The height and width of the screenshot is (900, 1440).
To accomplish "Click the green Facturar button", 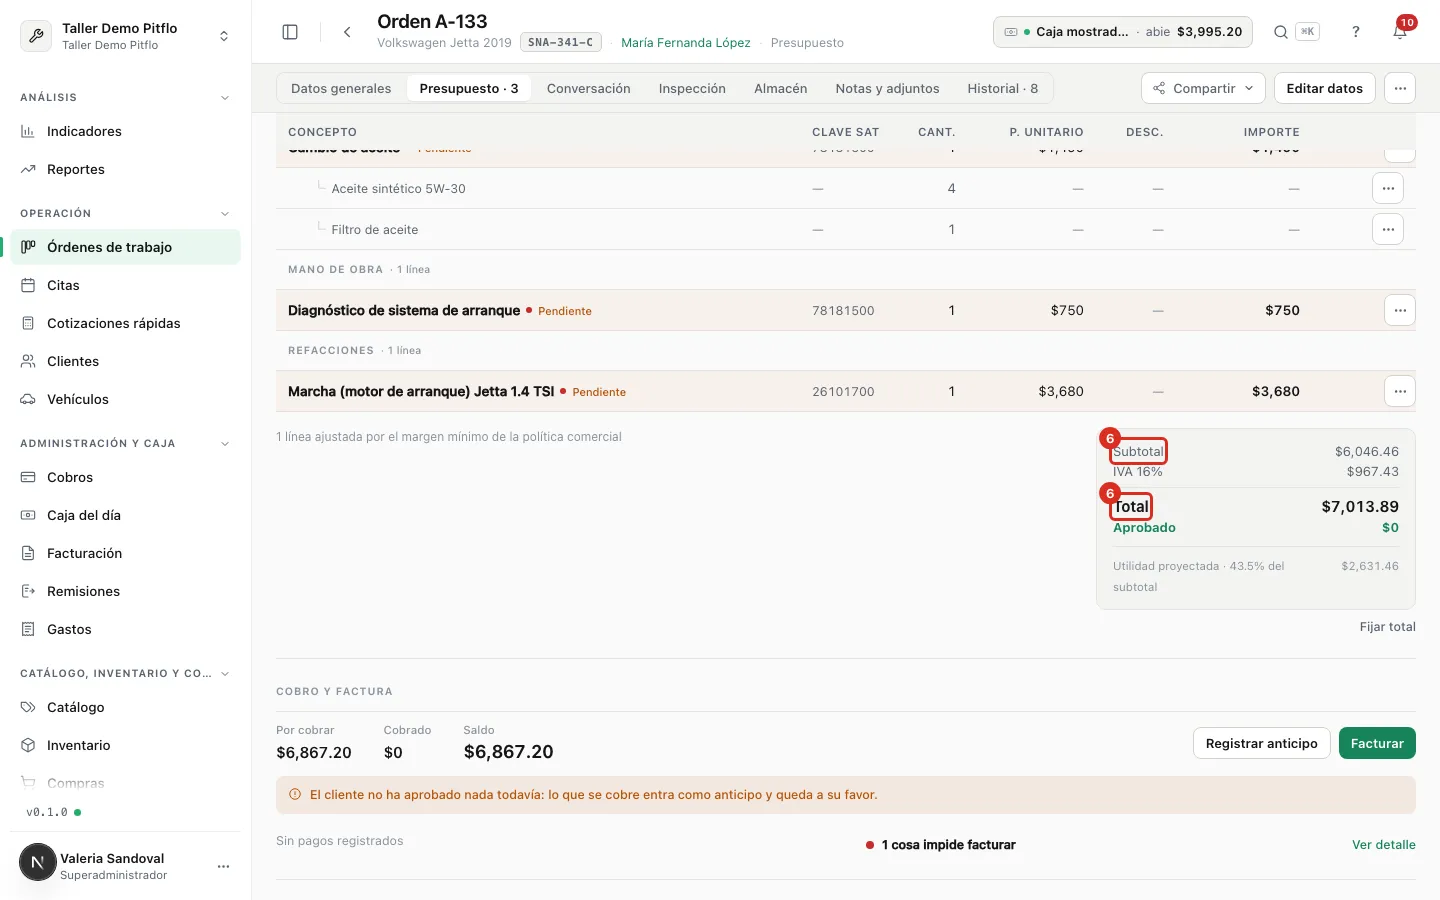I will click(1377, 743).
